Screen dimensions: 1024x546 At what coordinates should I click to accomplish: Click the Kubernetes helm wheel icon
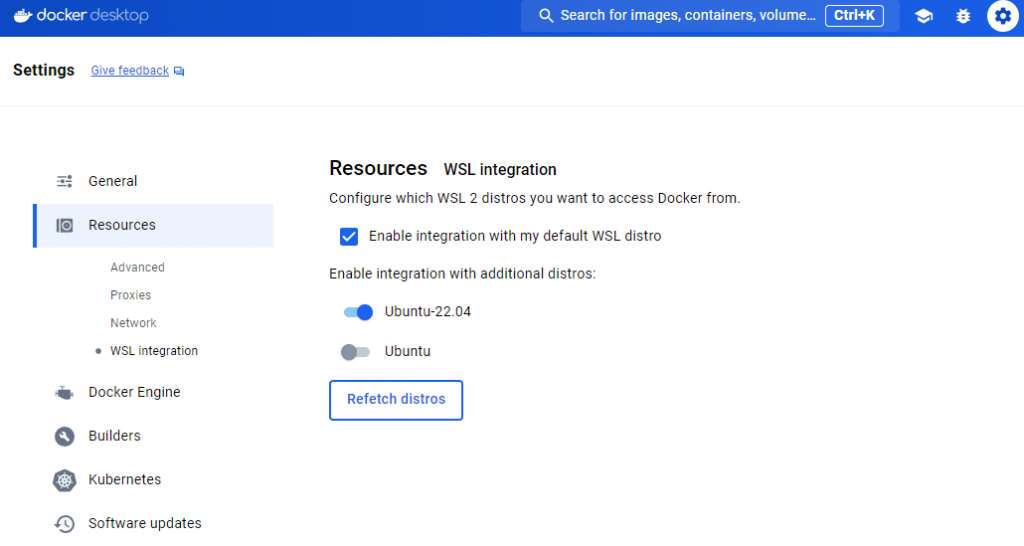[65, 480]
